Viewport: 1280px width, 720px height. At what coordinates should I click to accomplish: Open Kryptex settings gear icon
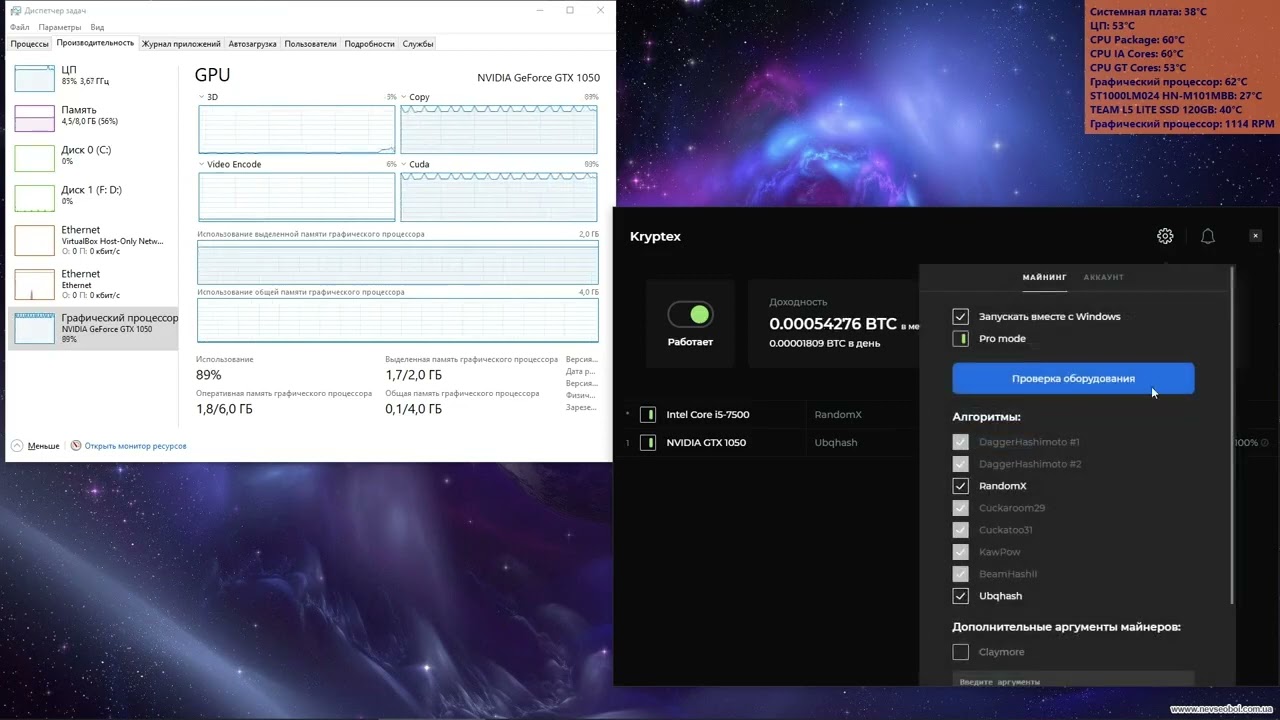1165,236
